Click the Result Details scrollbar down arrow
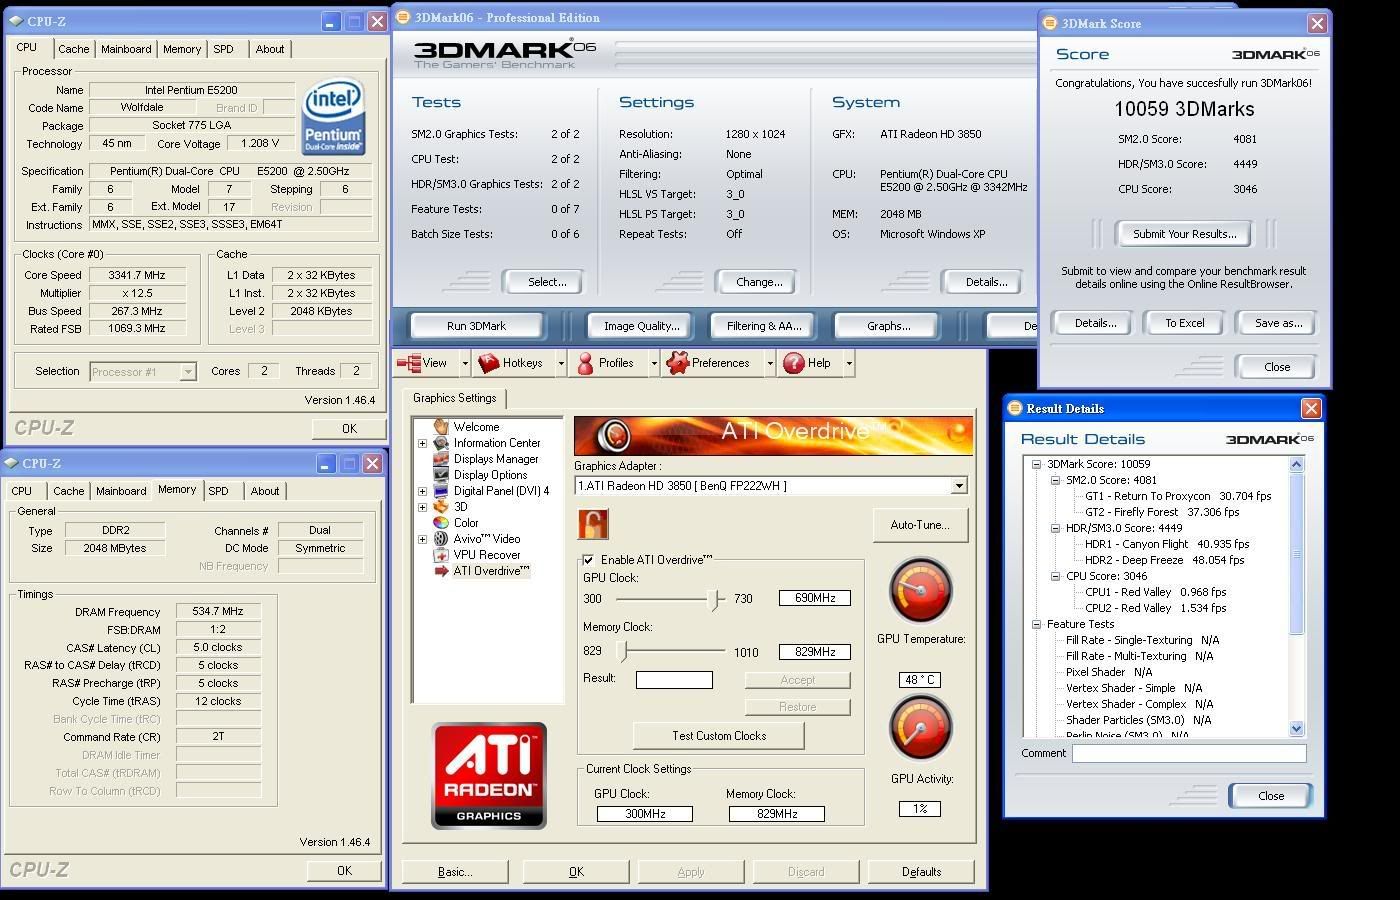This screenshot has width=1400, height=900. pos(1297,729)
